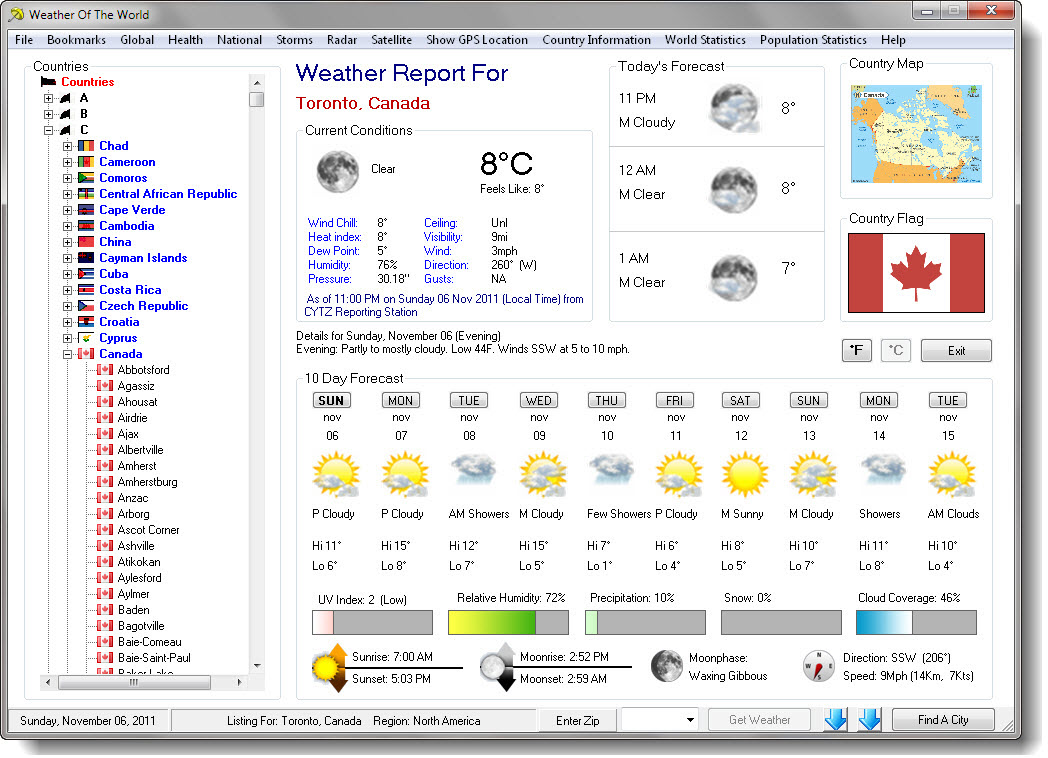Click the sunrise/sunset sun icon
This screenshot has width=1048, height=758.
[330, 666]
